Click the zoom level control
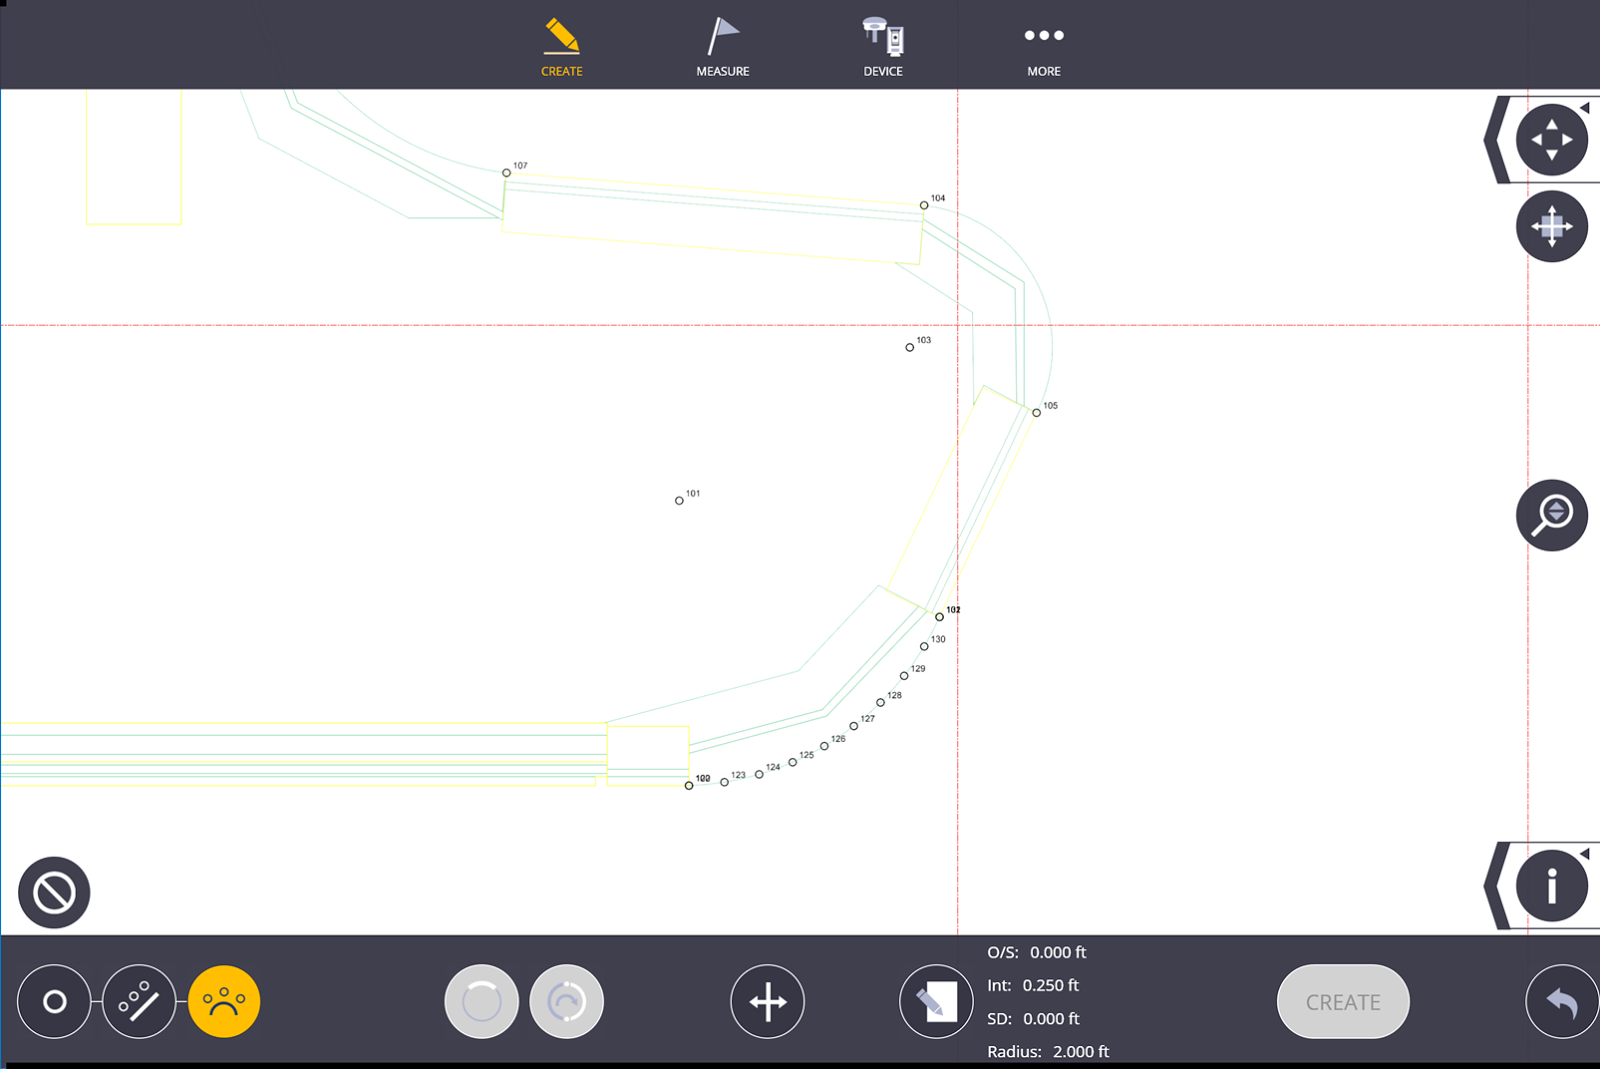The width and height of the screenshot is (1600, 1069). pyautogui.click(x=1551, y=514)
